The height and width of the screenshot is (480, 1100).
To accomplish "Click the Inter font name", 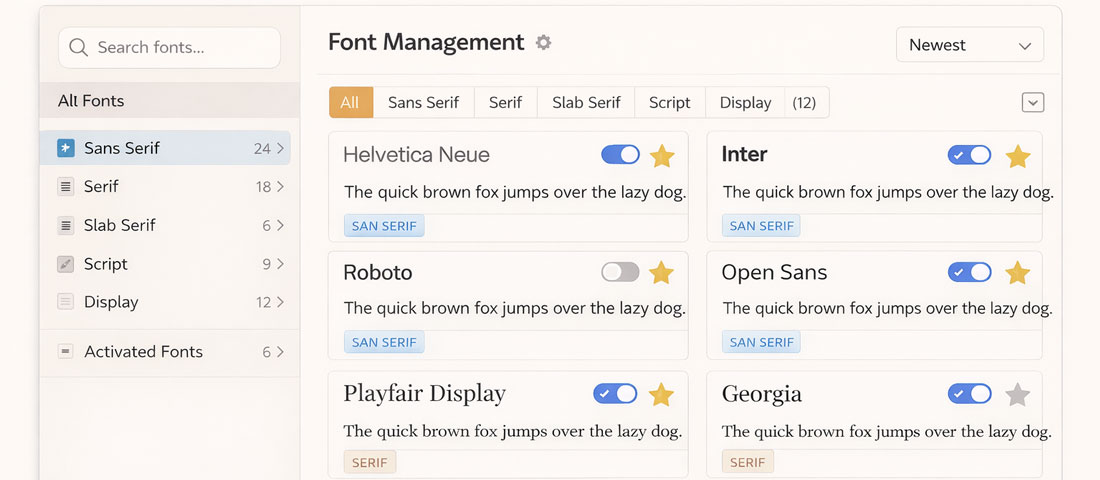I will [x=744, y=154].
